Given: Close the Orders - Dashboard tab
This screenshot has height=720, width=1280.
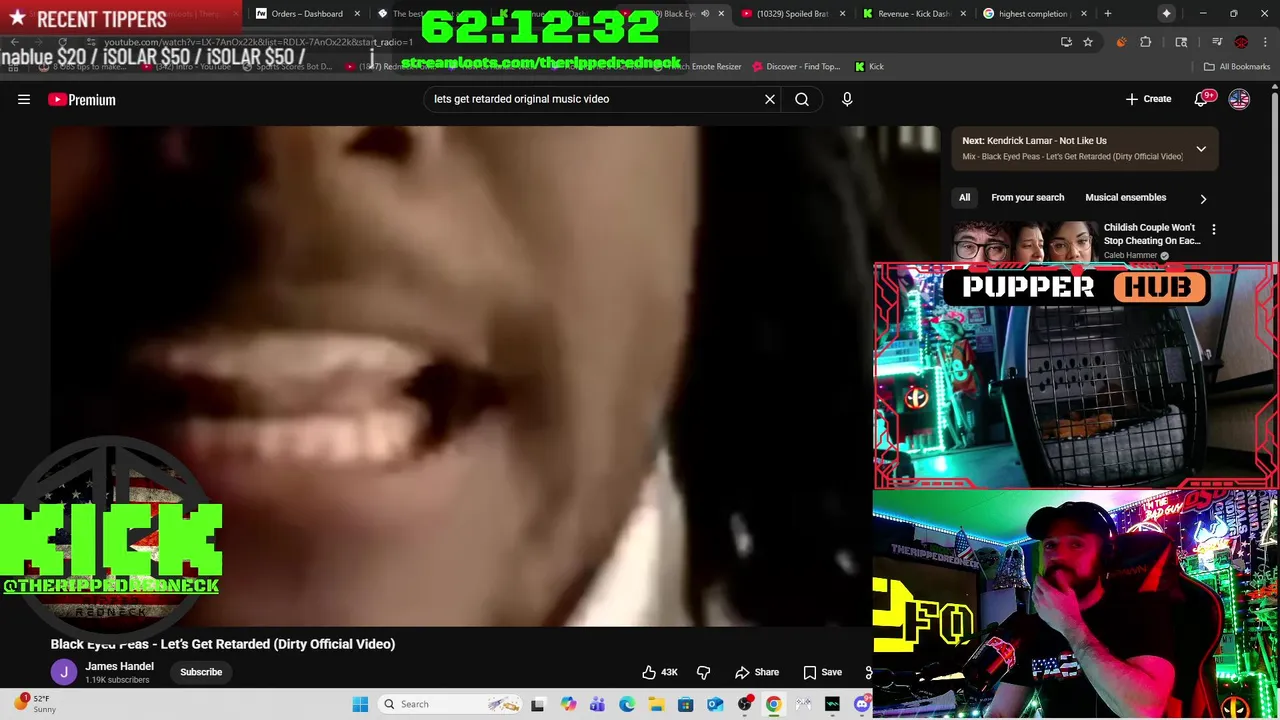Looking at the screenshot, I should [356, 14].
